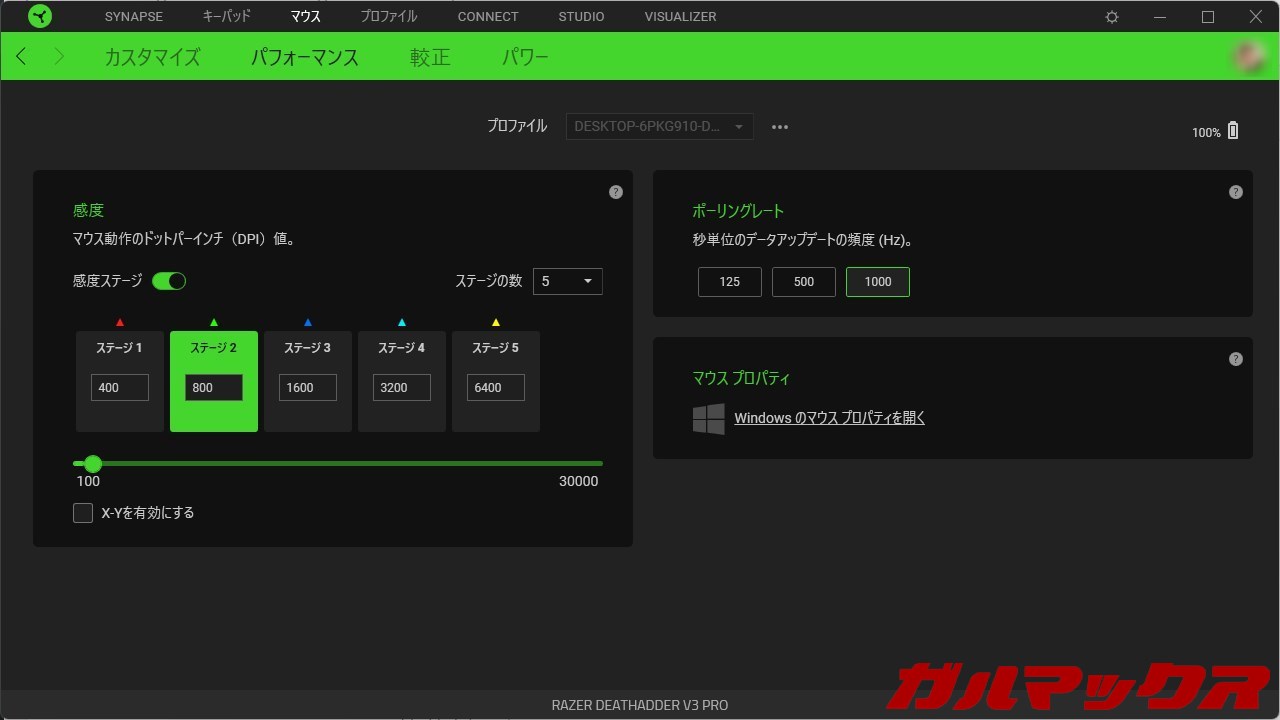
Task: Open the ellipsis options next to the profile dropdown
Action: click(780, 126)
